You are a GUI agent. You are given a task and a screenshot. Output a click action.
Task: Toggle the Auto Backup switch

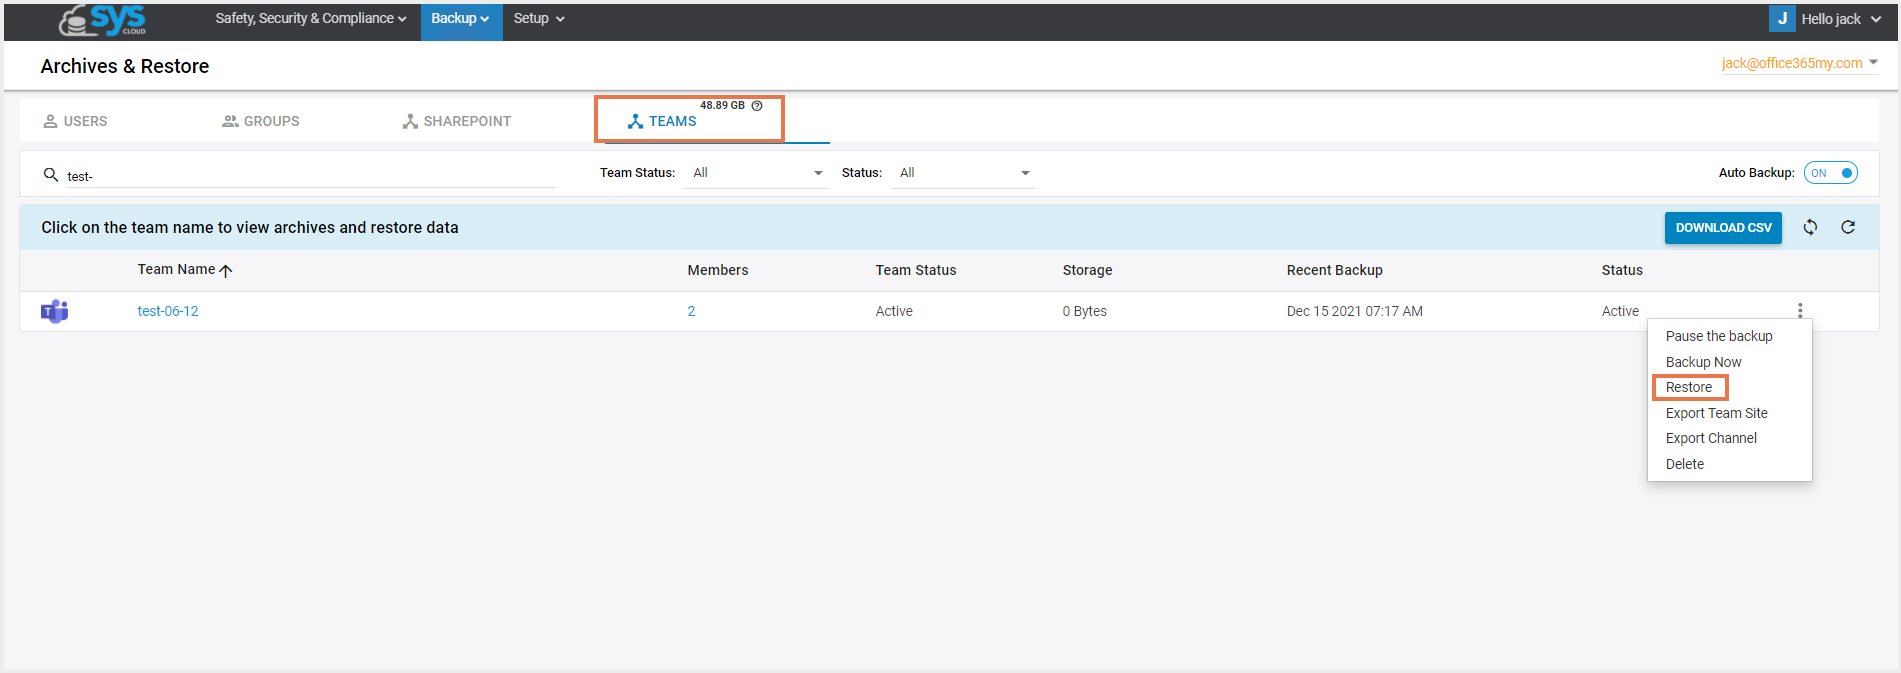[x=1830, y=173]
